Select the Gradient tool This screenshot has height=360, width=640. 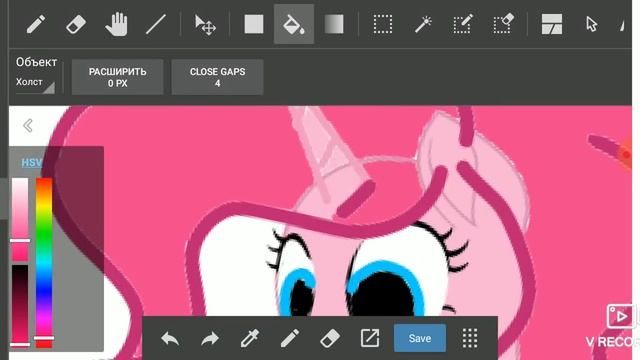coord(334,24)
